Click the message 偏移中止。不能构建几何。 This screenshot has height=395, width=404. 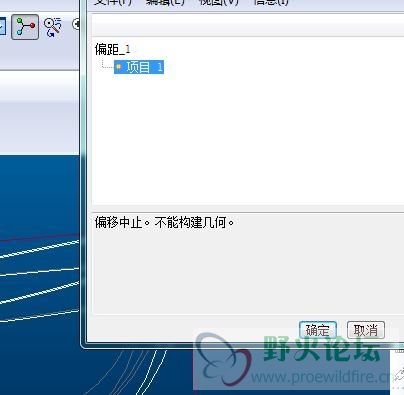point(164,222)
